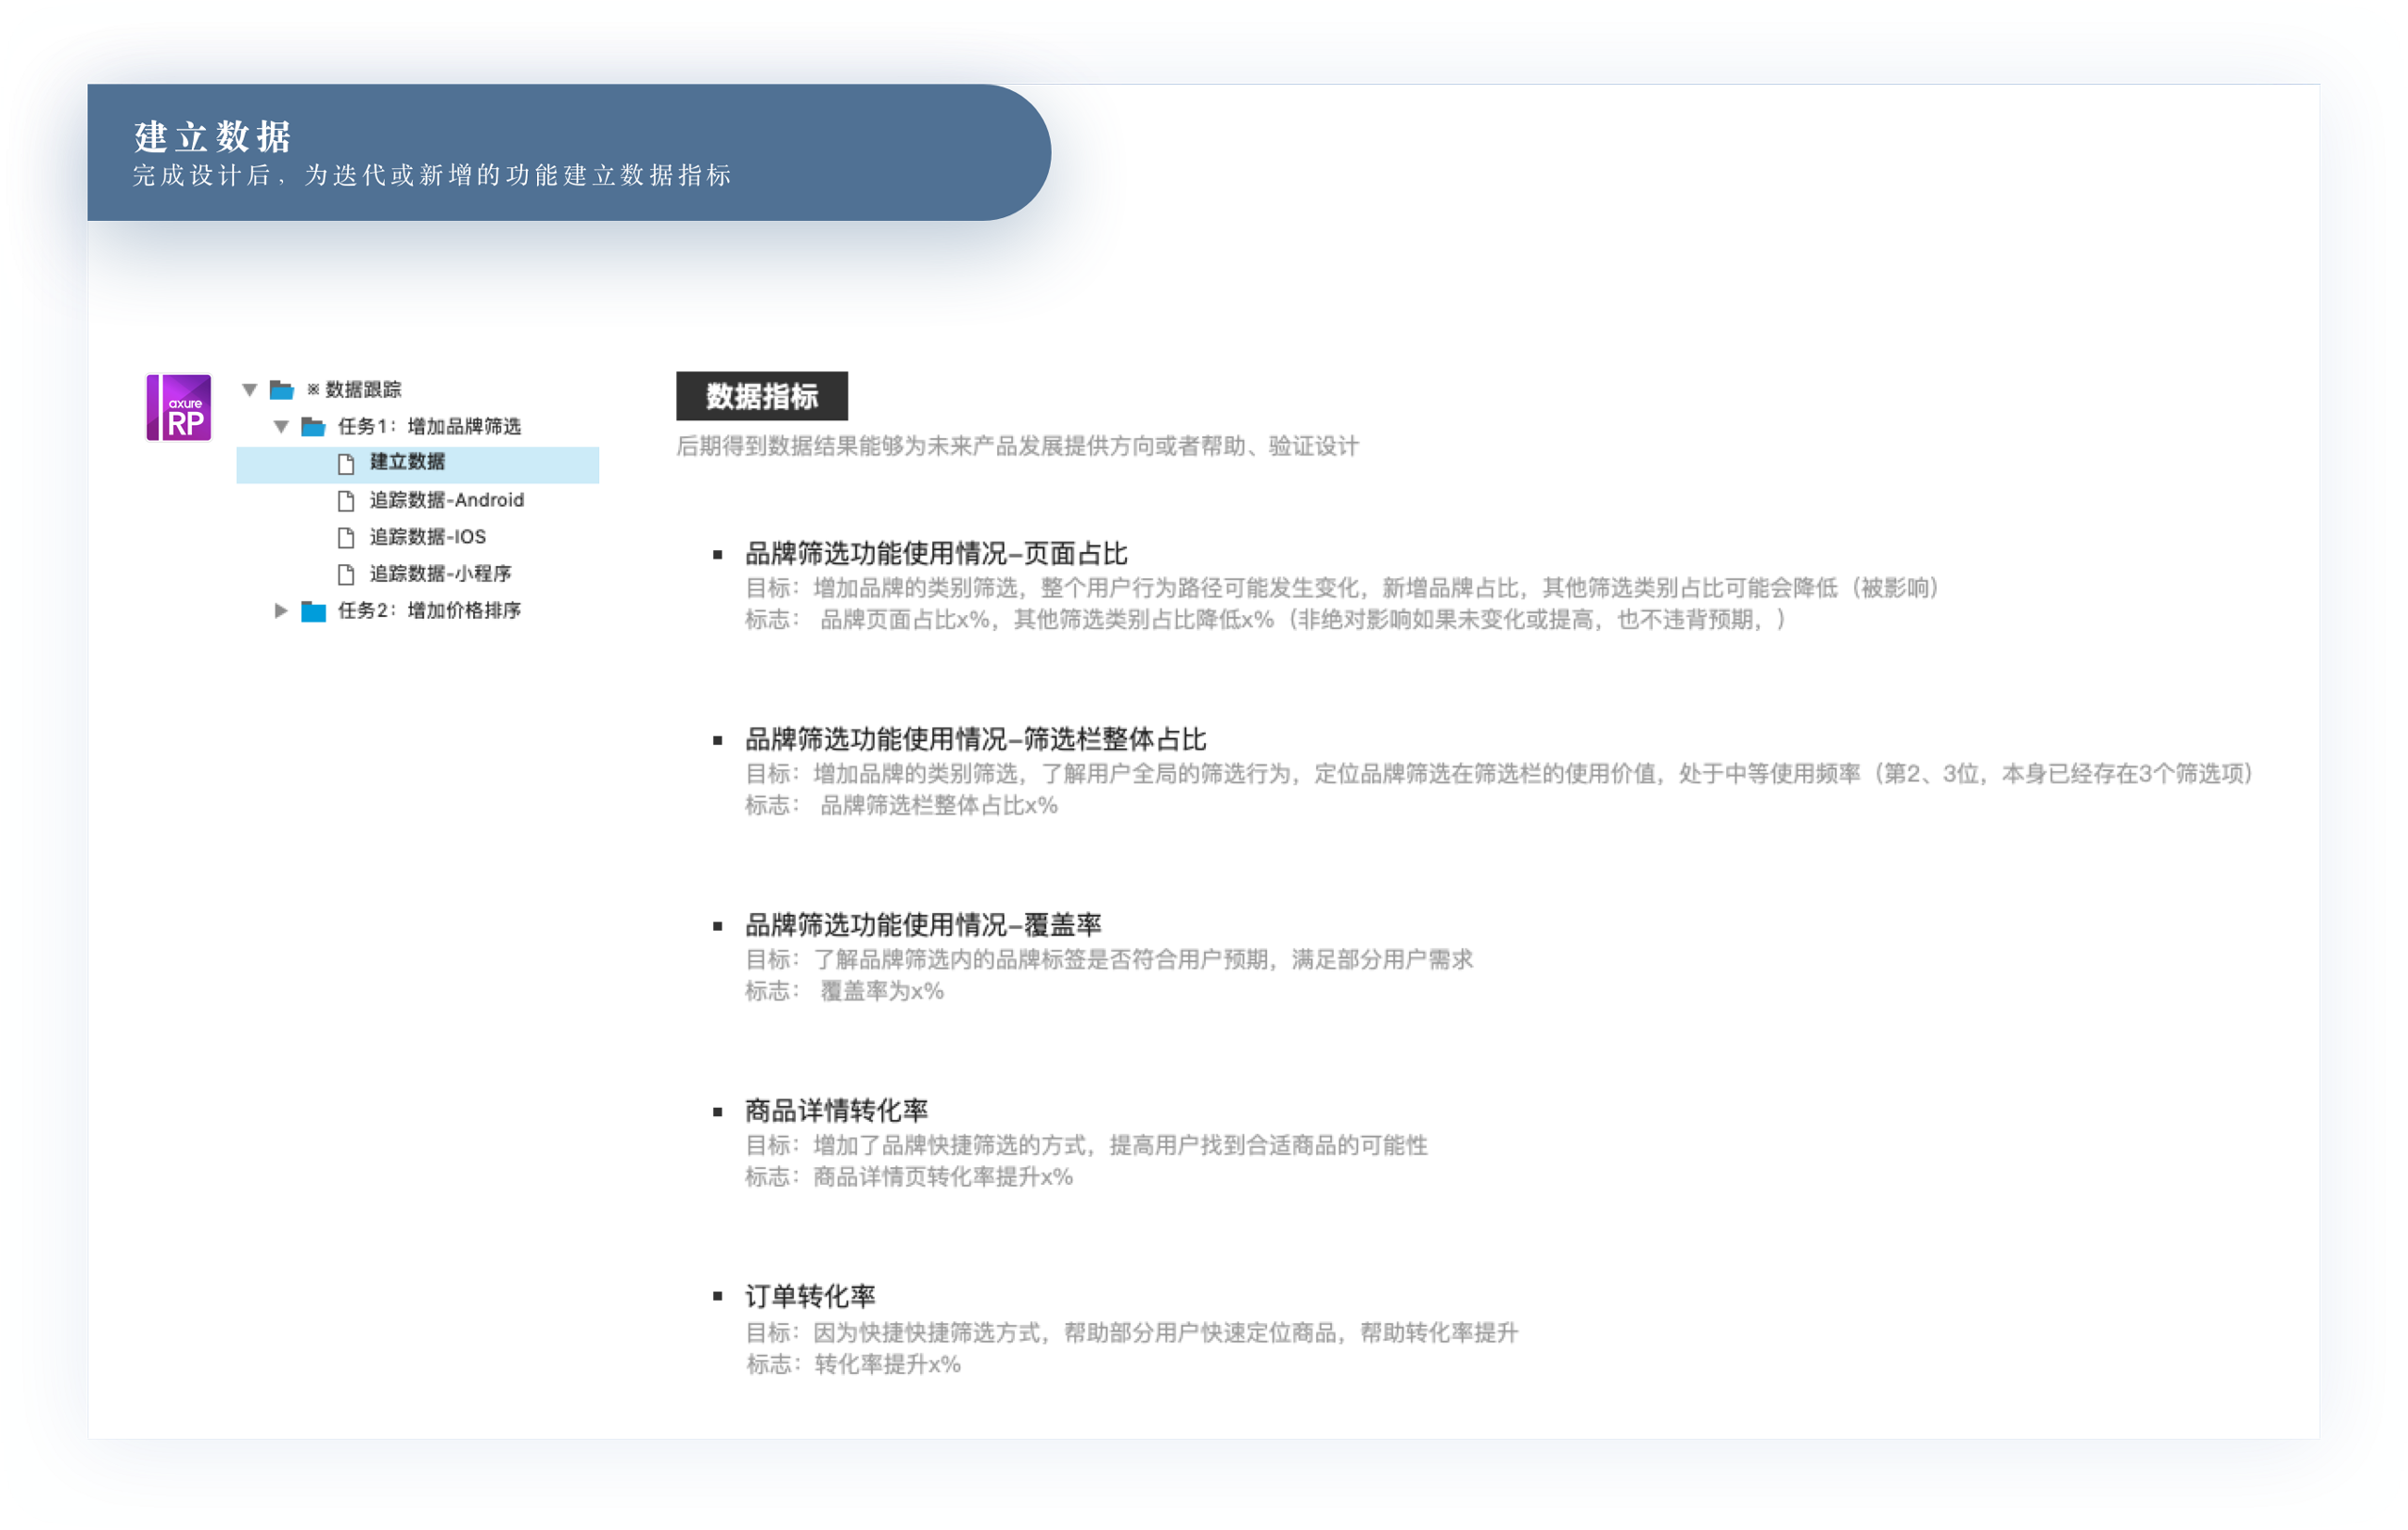Select the 建立数据 page in tree
This screenshot has height=1530, width=2408.
(407, 462)
